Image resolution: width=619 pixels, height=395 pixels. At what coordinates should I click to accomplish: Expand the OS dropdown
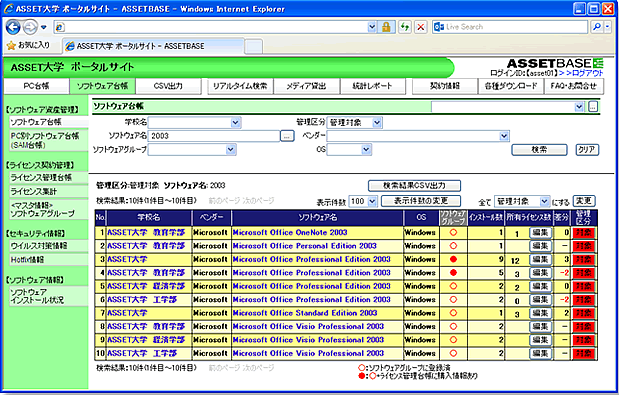[x=366, y=150]
